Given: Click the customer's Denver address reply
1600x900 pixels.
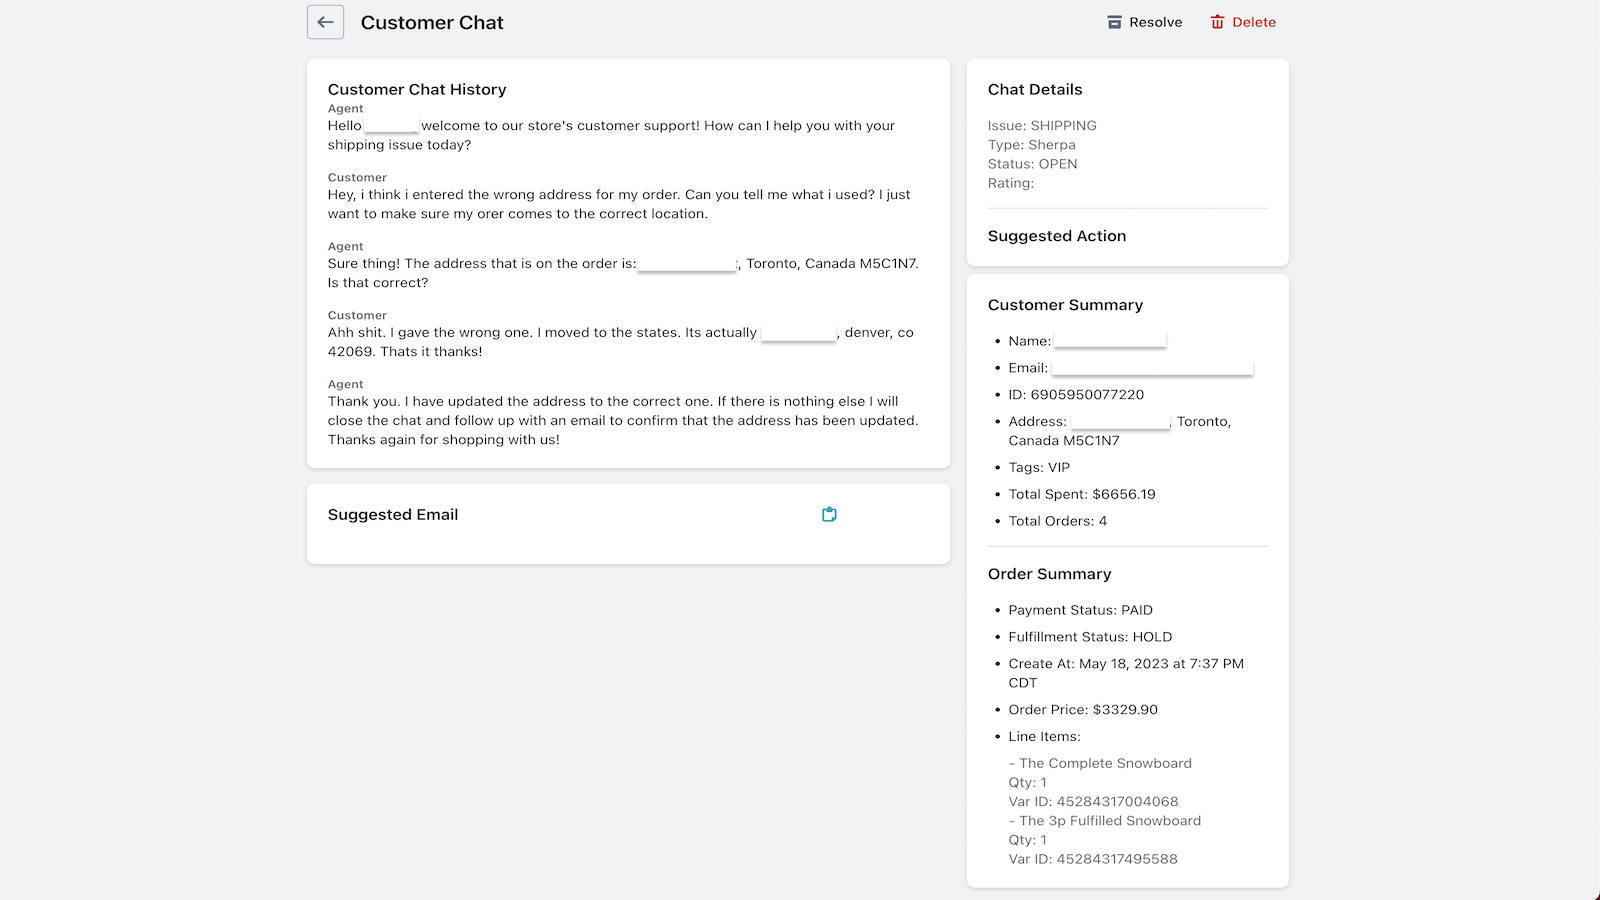Looking at the screenshot, I should 621,342.
